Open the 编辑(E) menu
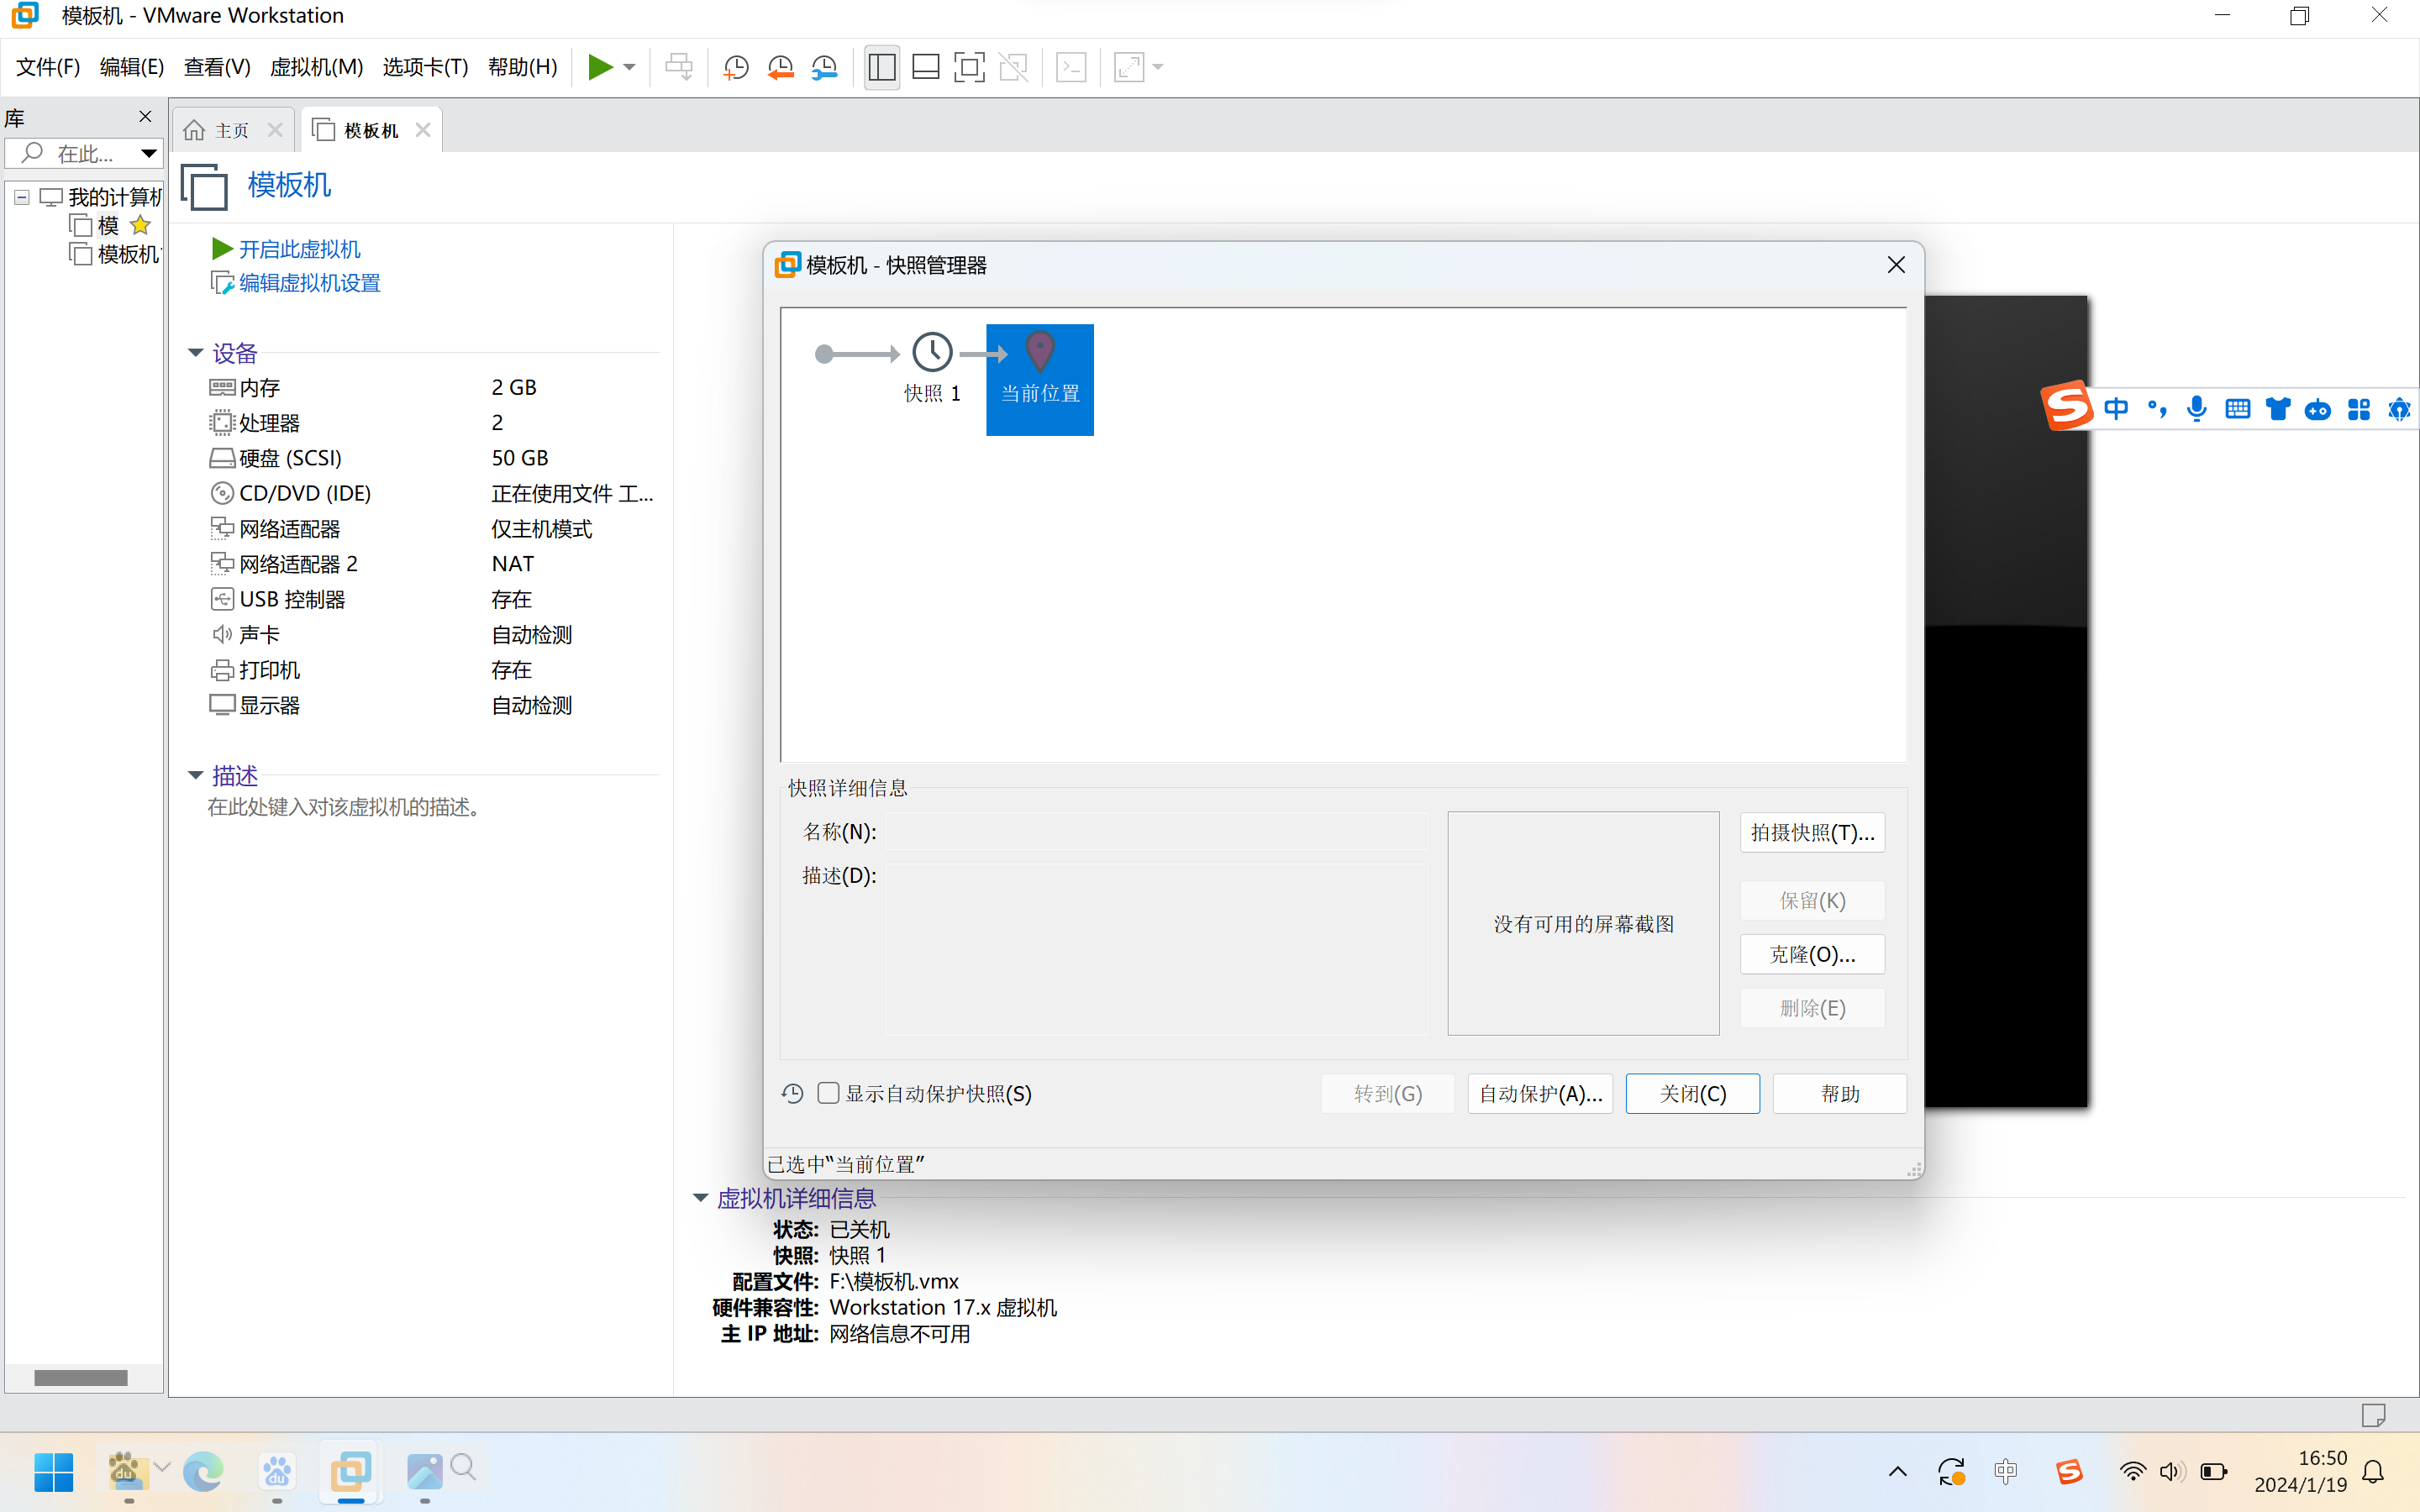This screenshot has width=2420, height=1512. (132, 67)
